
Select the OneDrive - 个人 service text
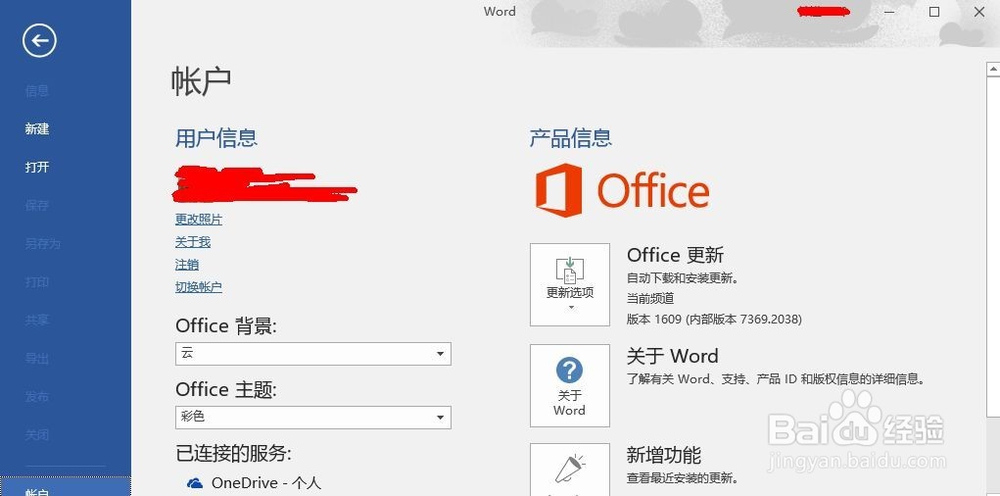(266, 483)
